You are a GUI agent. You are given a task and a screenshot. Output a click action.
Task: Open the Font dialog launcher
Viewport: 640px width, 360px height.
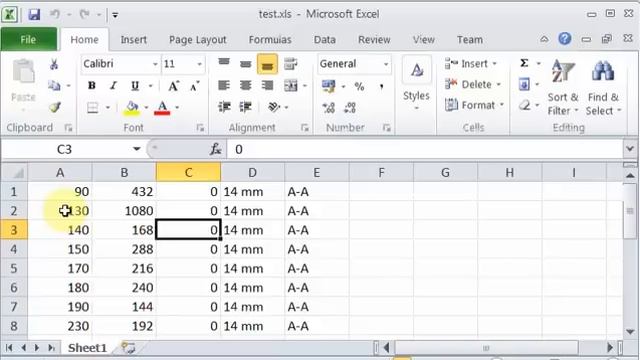200,128
